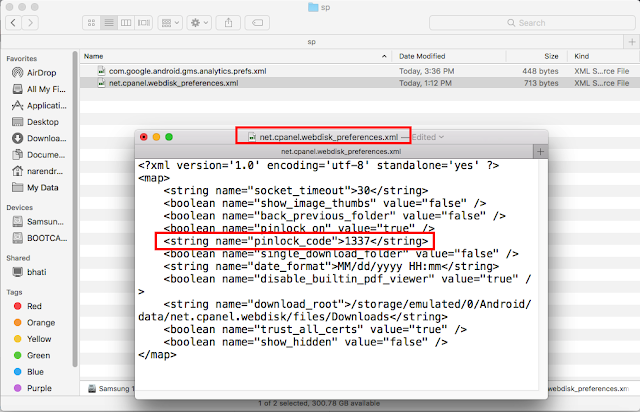Go back with Finder back arrow
640x412 pixels.
click(x=13, y=23)
